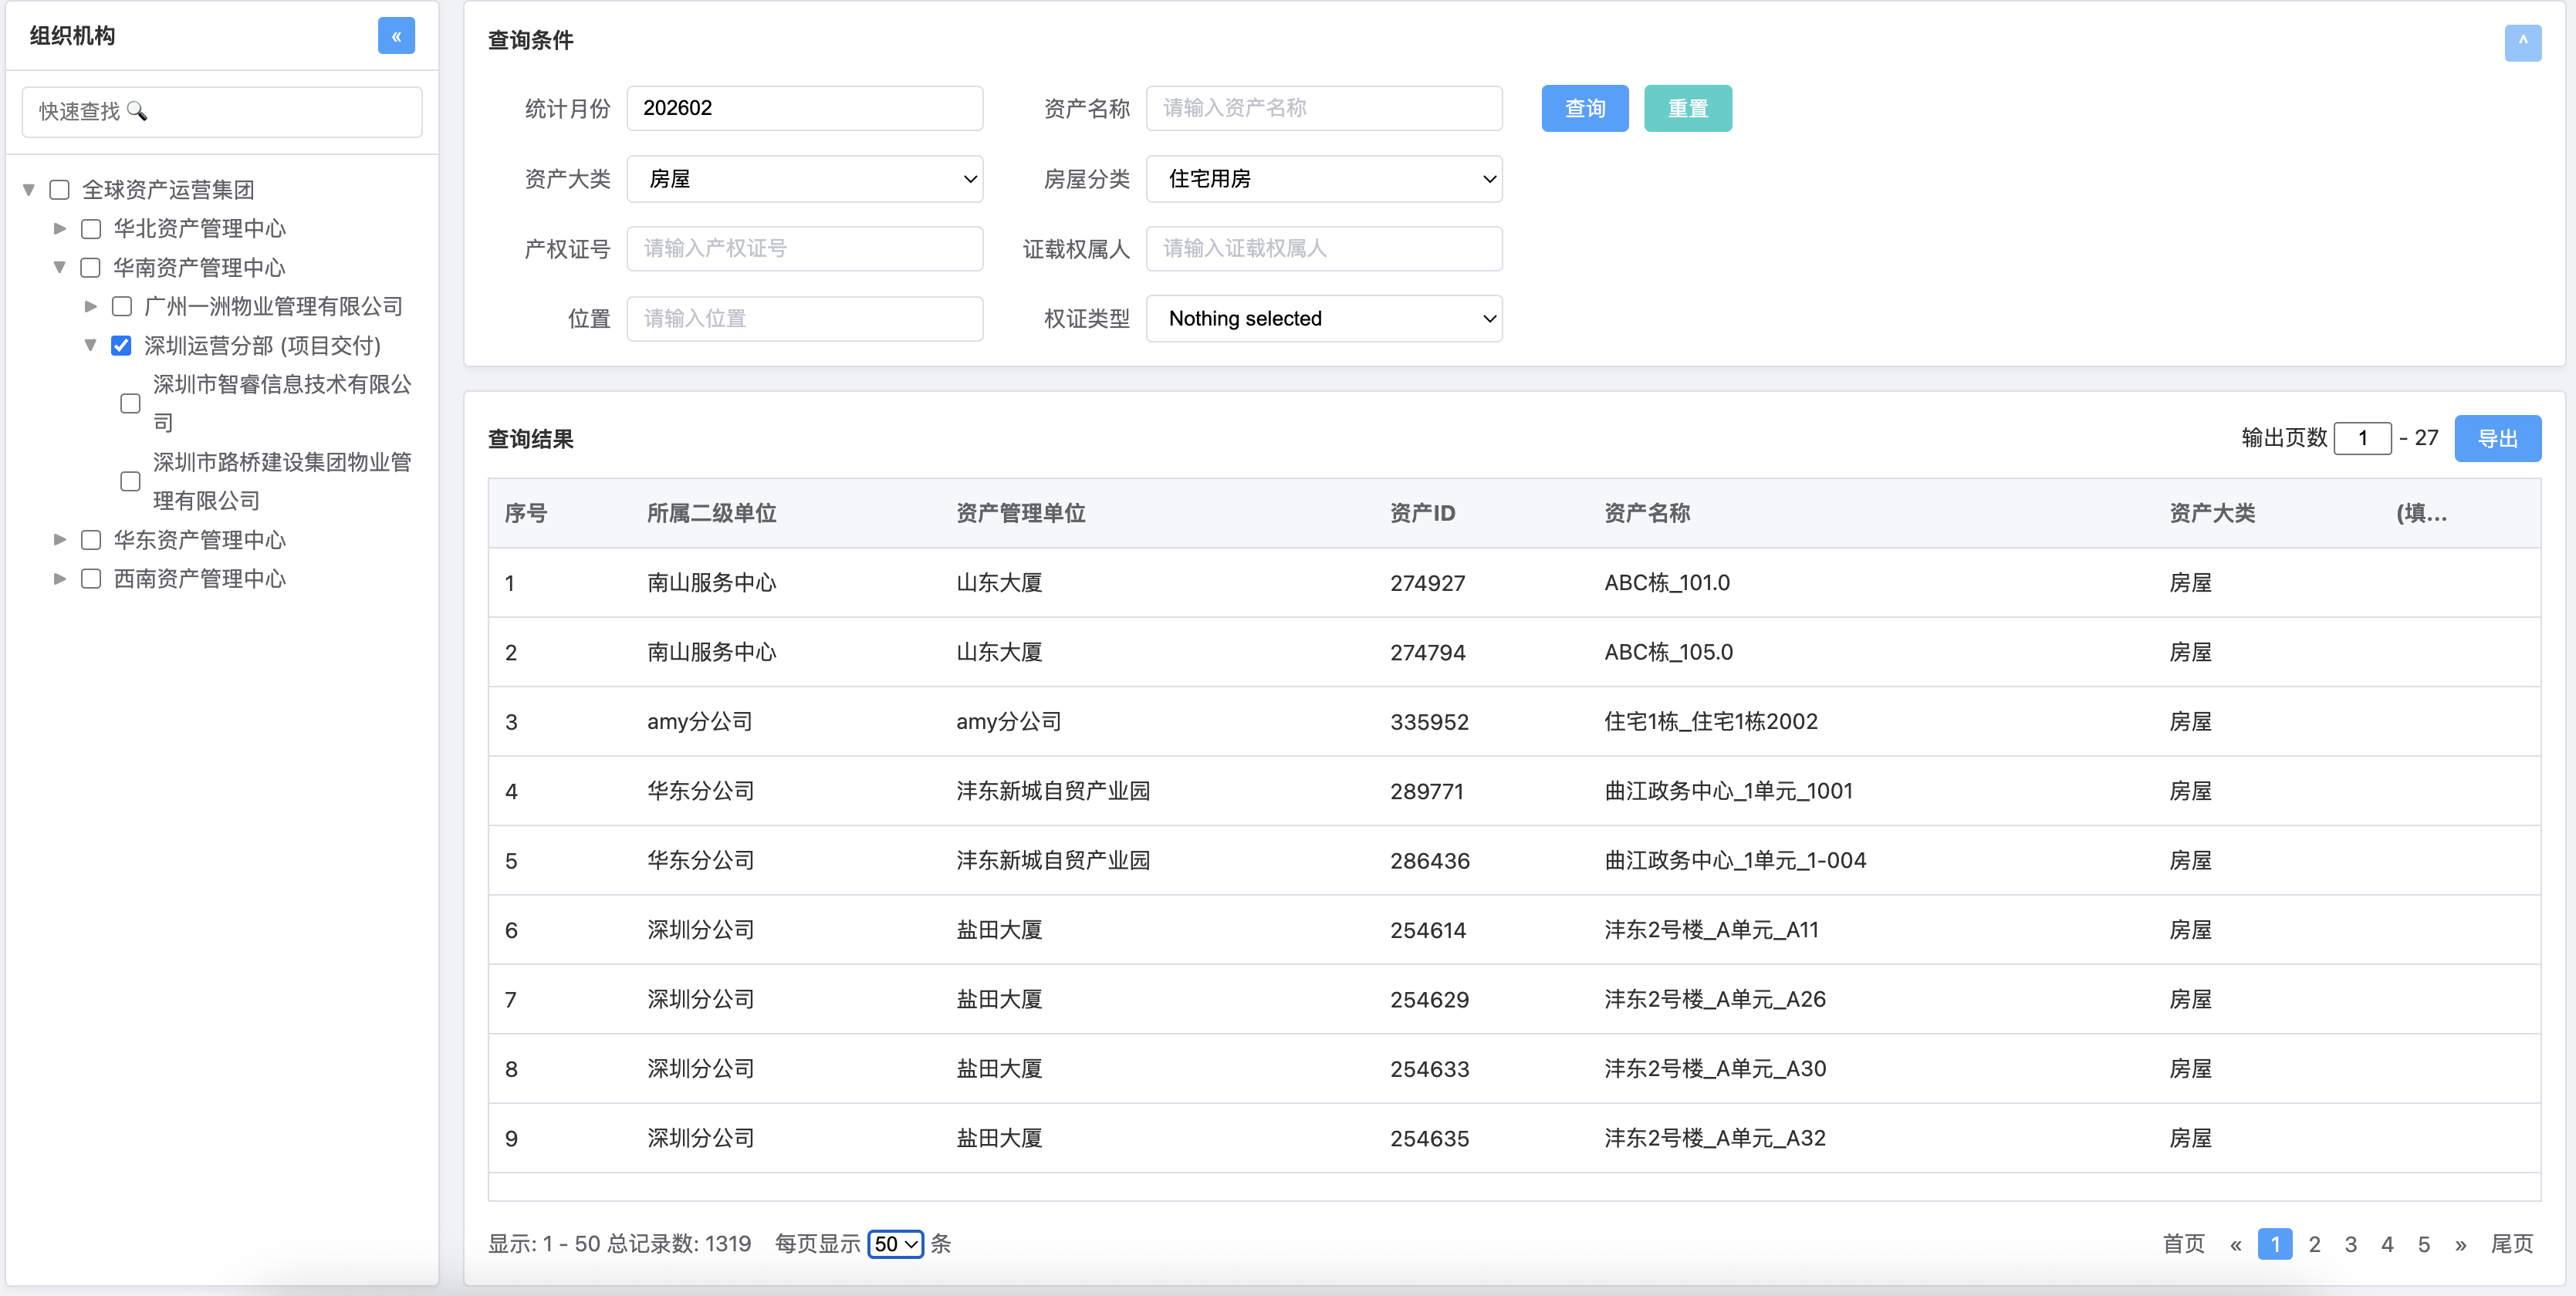The height and width of the screenshot is (1296, 2576).
Task: Open the 资产大类 dropdown
Action: pyautogui.click(x=805, y=179)
